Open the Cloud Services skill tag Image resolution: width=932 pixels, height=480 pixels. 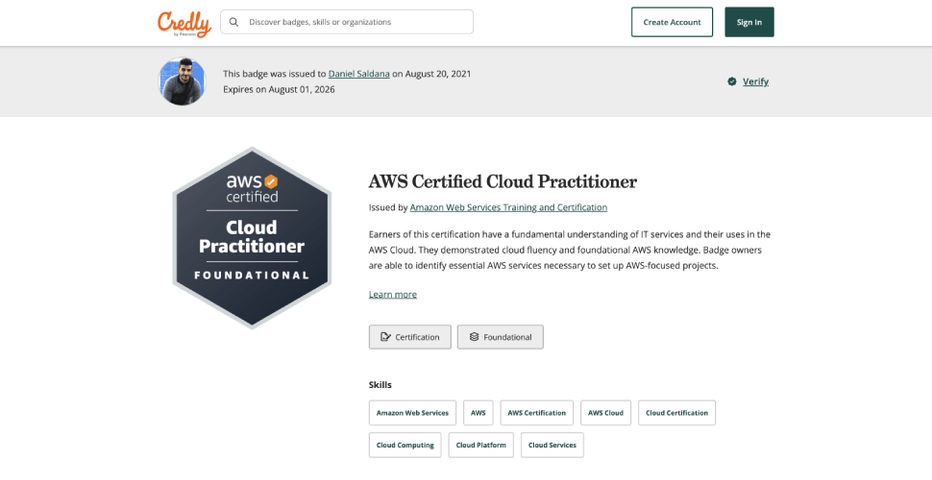[552, 445]
